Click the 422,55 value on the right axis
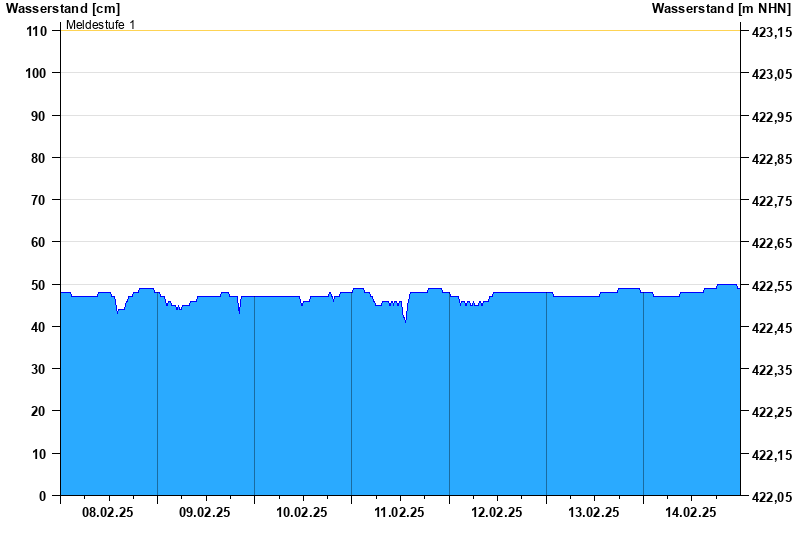This screenshot has height=550, width=800. [771, 286]
